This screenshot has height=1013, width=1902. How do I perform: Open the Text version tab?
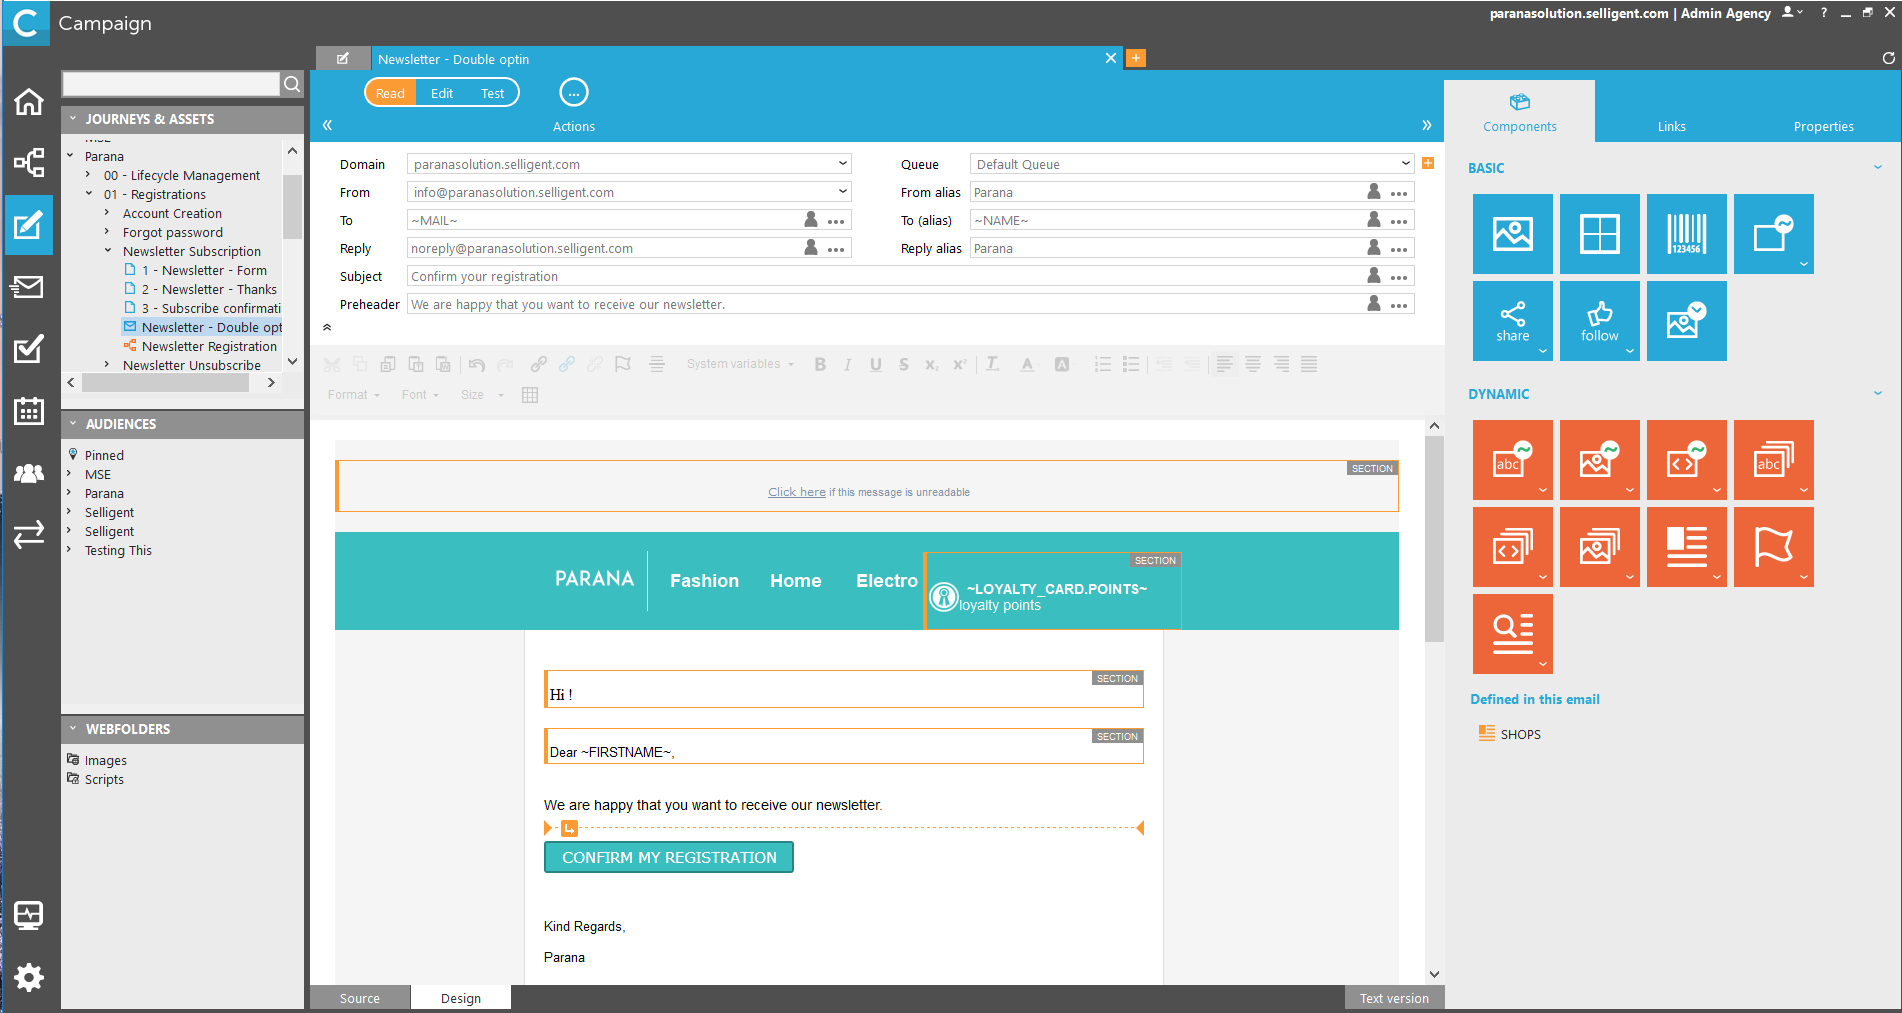click(x=1394, y=998)
